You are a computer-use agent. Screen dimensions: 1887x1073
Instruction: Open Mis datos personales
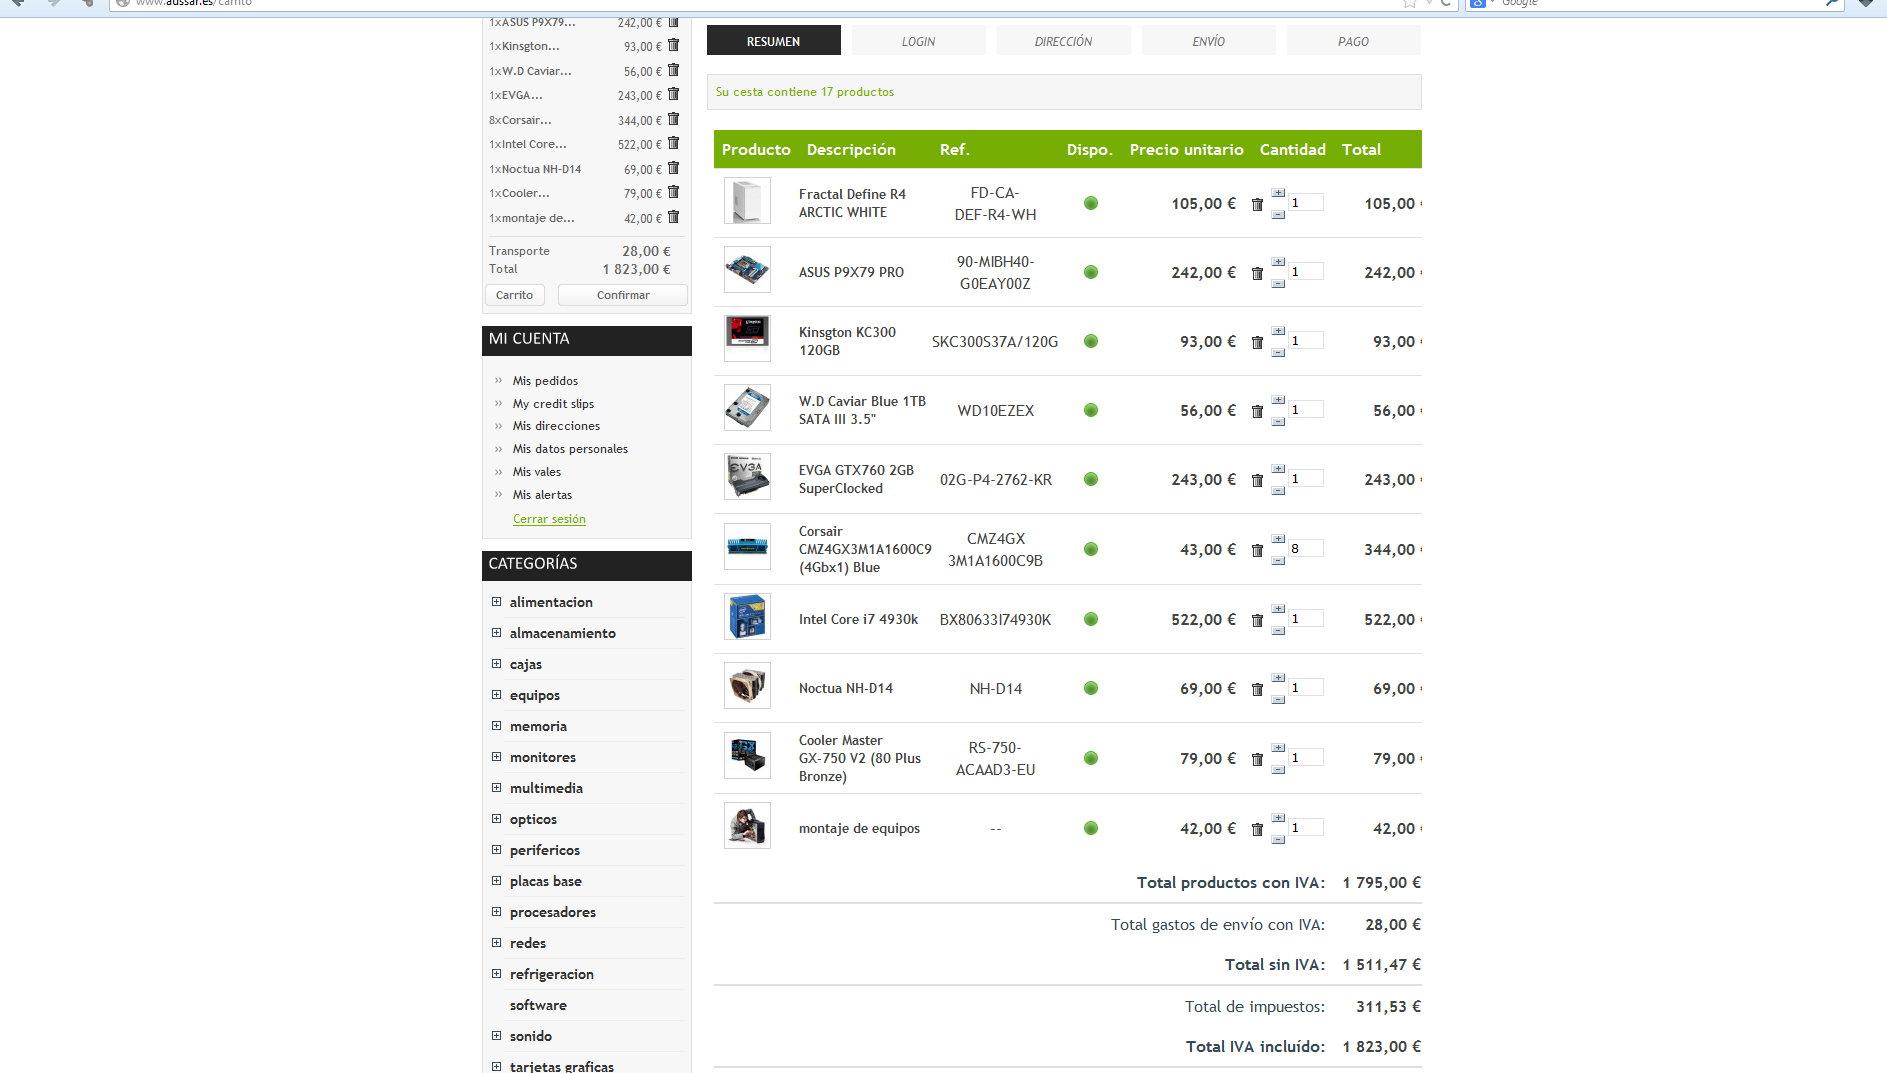click(570, 449)
